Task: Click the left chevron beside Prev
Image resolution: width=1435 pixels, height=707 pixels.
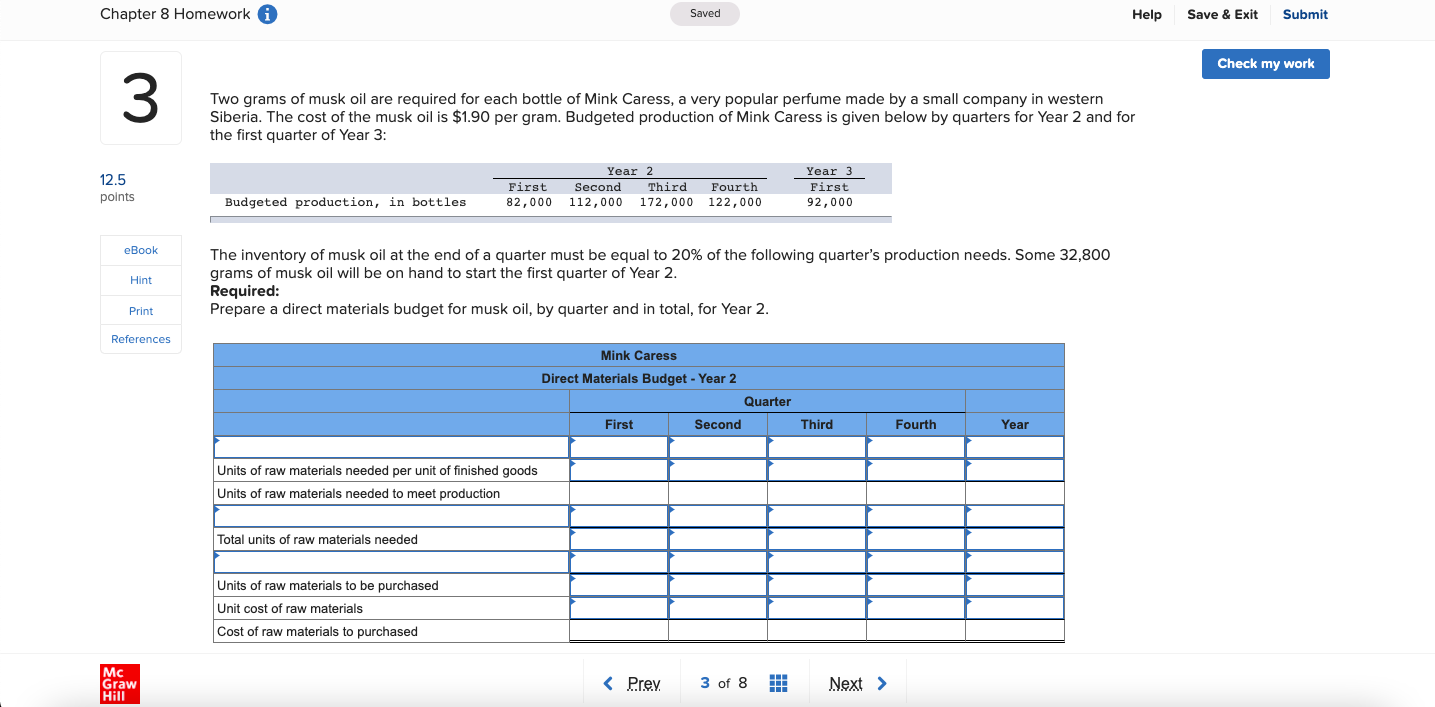Action: coord(608,683)
